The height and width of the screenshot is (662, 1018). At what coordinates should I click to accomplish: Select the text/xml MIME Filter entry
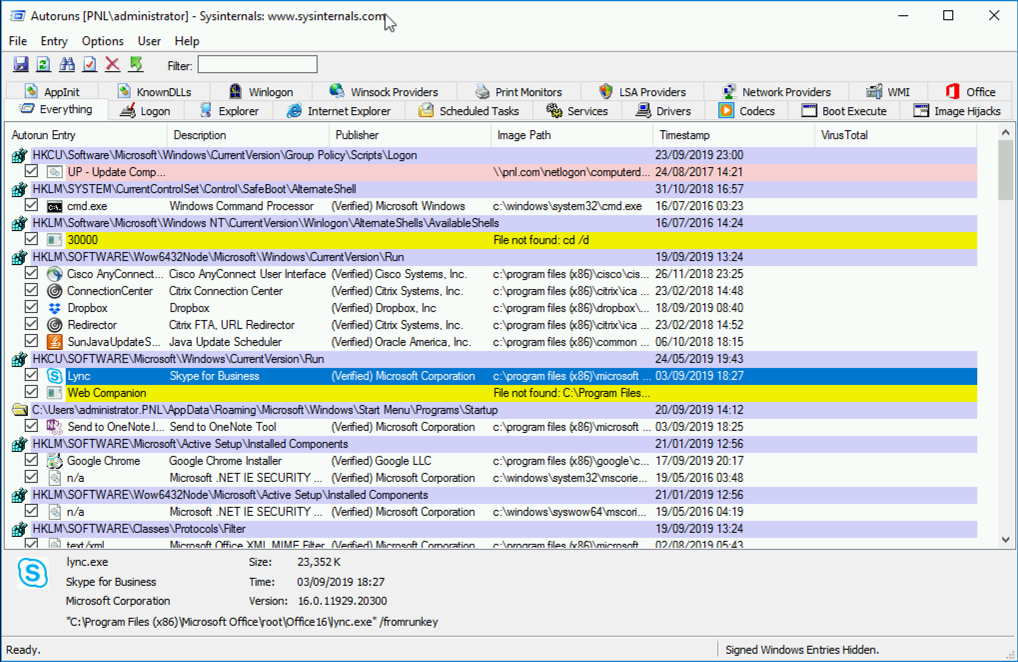(x=493, y=544)
